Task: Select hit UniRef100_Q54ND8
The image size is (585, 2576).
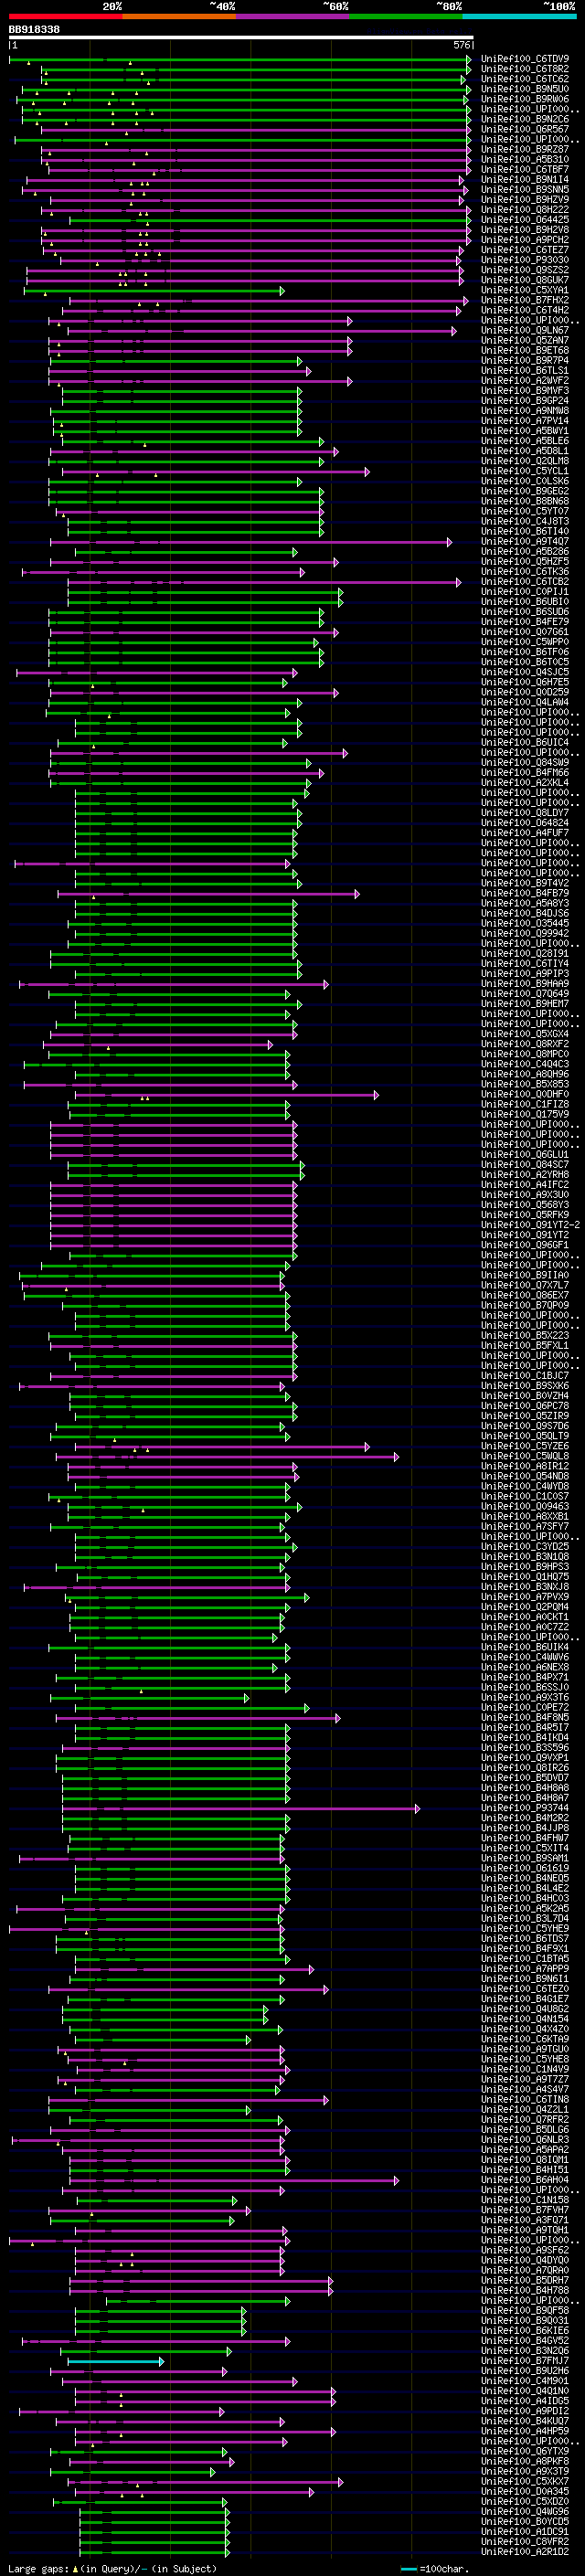Action: 525,1476
